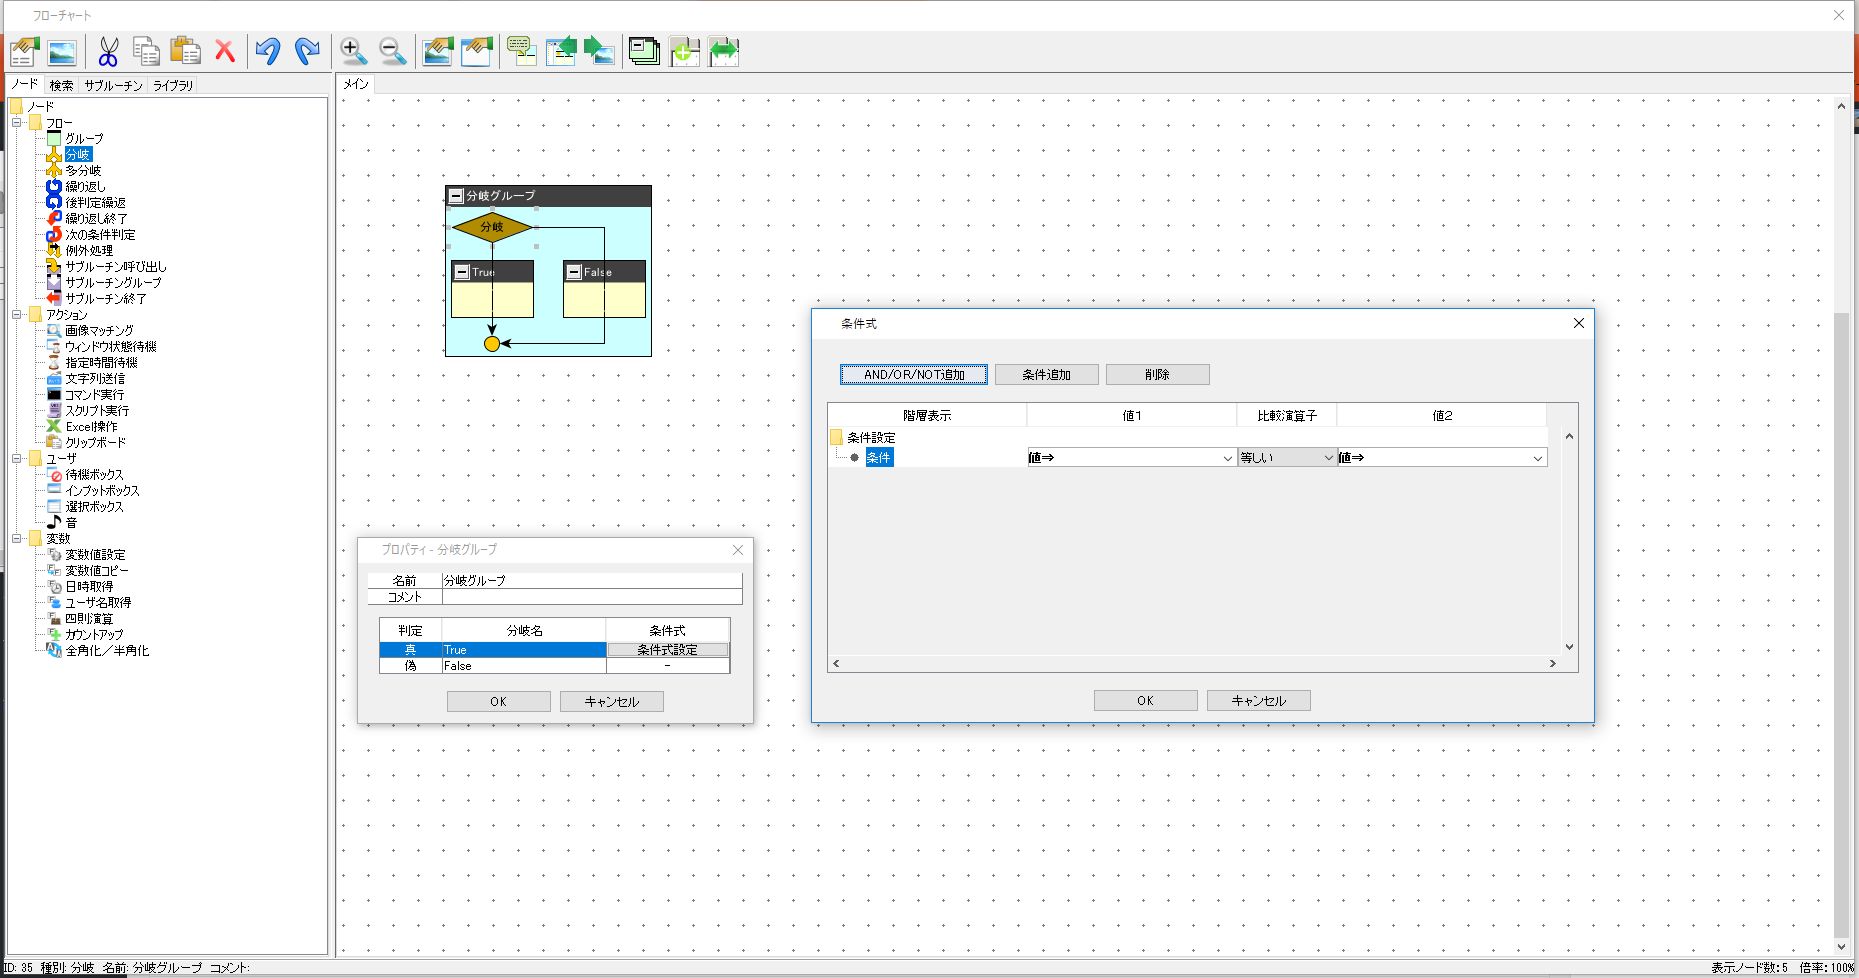Select the 多分岐 multi-branch node
This screenshot has height=978, width=1859.
click(83, 171)
